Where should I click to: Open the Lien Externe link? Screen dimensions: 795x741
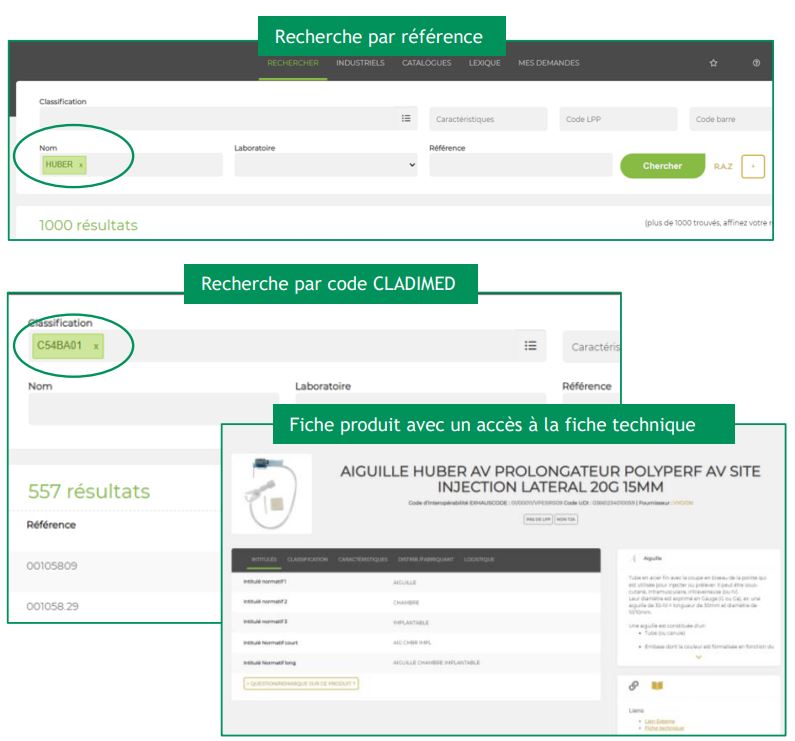click(660, 721)
